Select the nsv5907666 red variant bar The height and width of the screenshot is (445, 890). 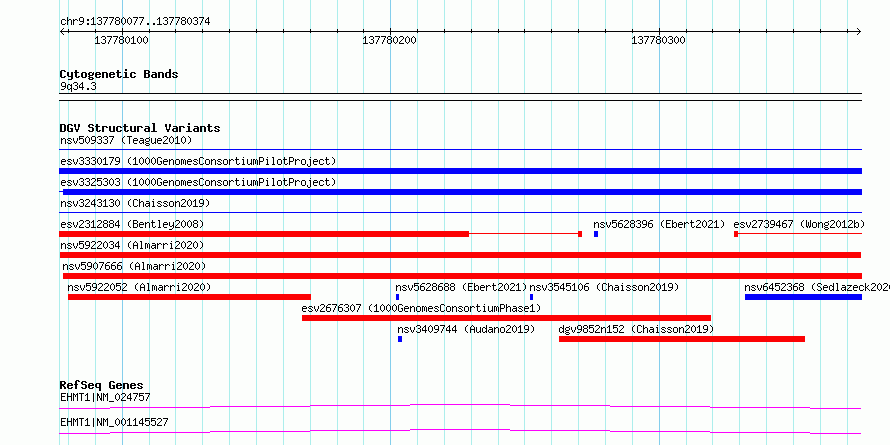tap(462, 276)
